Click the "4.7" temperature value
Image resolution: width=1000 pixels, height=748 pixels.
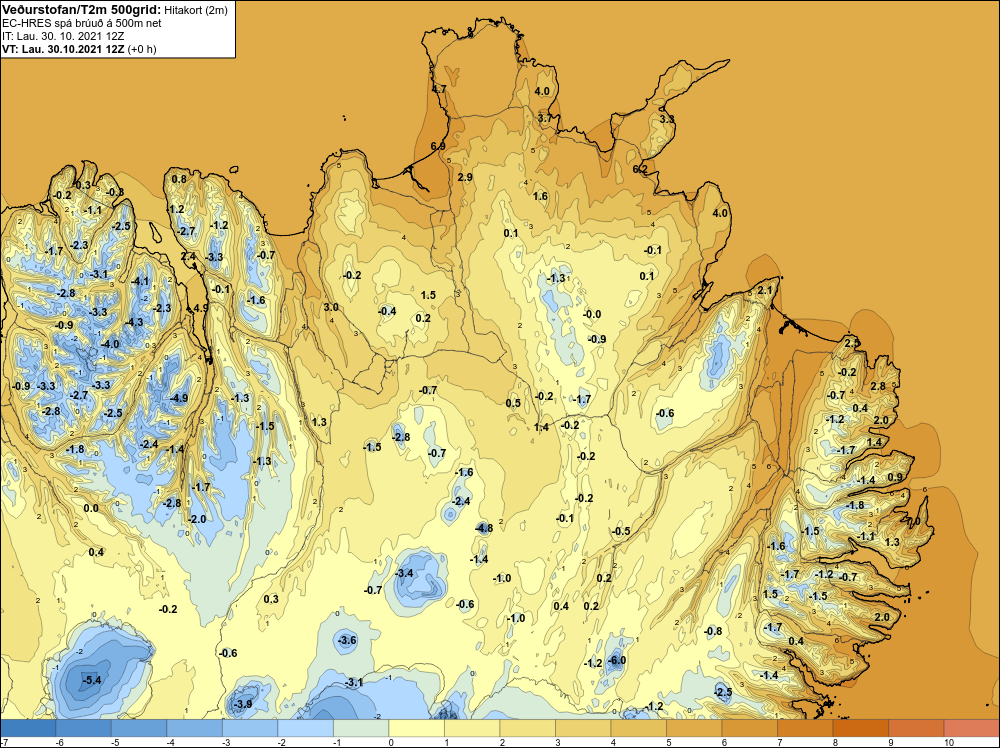click(x=439, y=89)
